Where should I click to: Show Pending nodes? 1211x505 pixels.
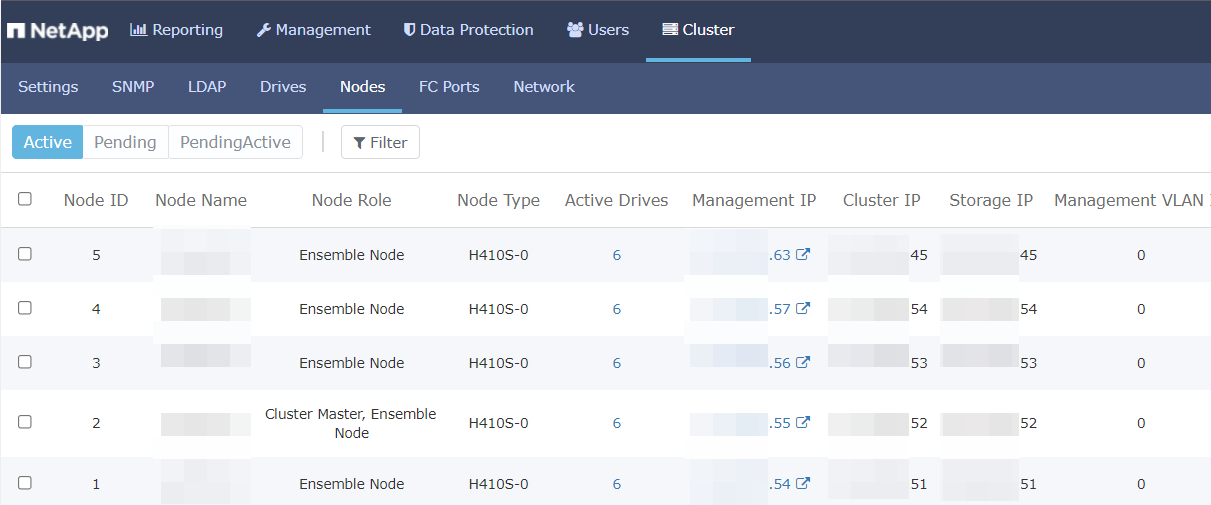[x=125, y=142]
